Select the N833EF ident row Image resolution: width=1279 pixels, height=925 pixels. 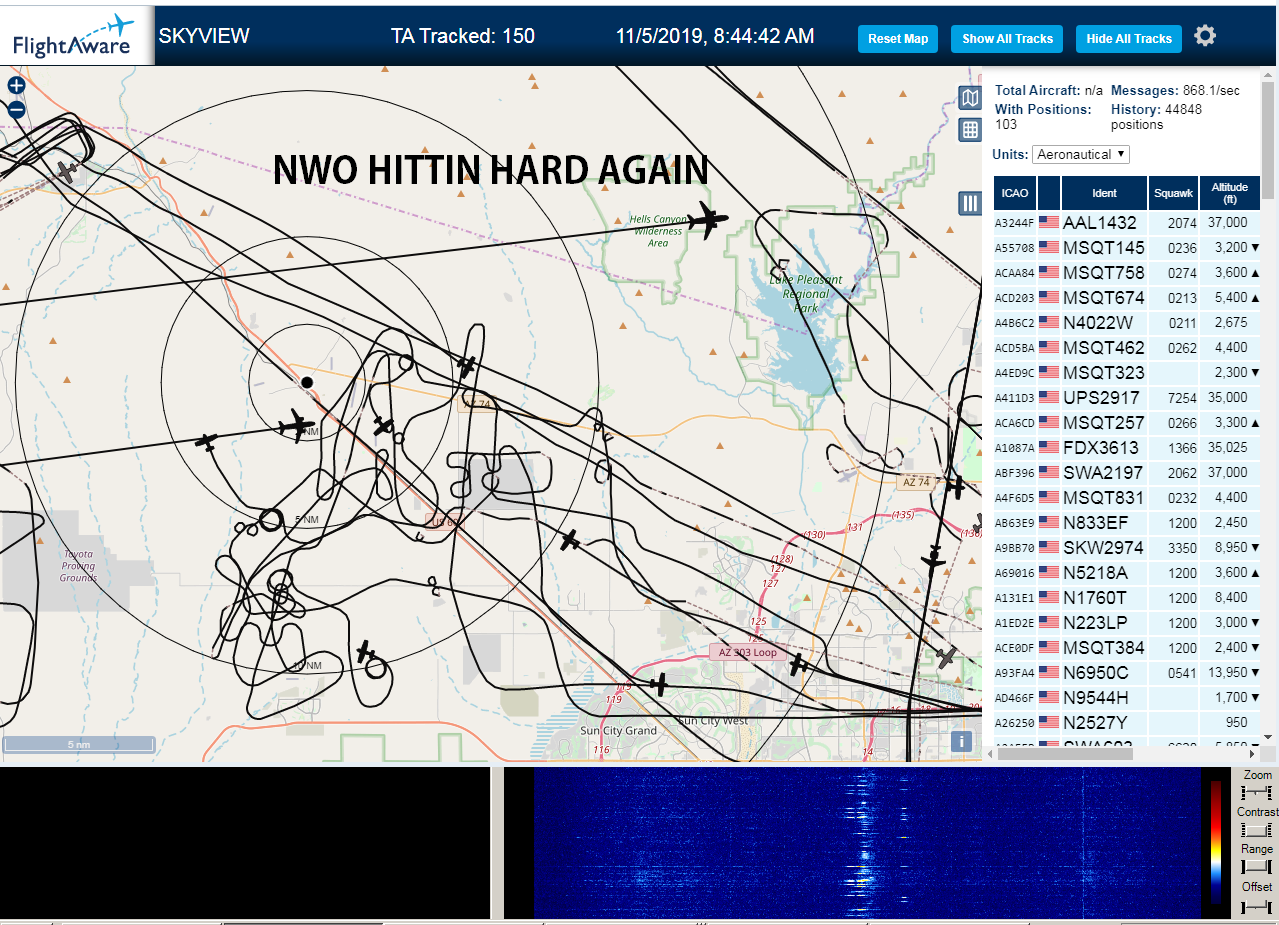tap(1127, 522)
